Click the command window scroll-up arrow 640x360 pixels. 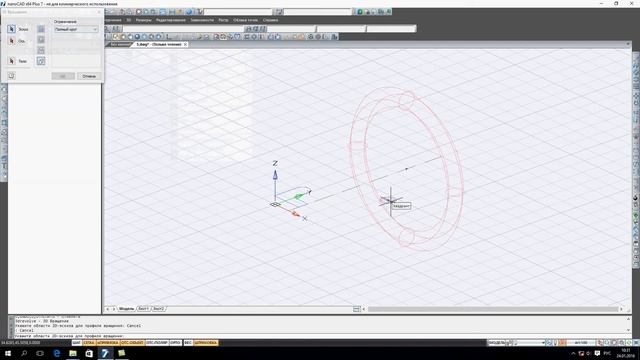click(x=629, y=319)
